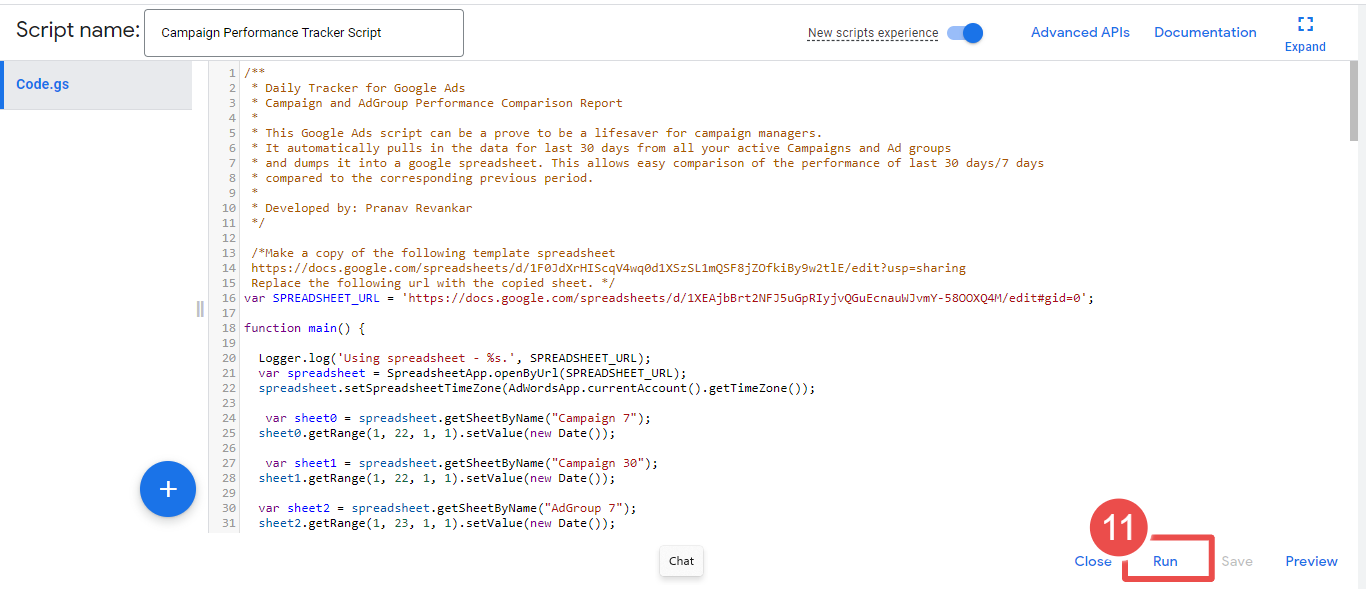1366x589 pixels.
Task: Click the setSpreadsheetTimeZone code line
Action: pos(537,388)
